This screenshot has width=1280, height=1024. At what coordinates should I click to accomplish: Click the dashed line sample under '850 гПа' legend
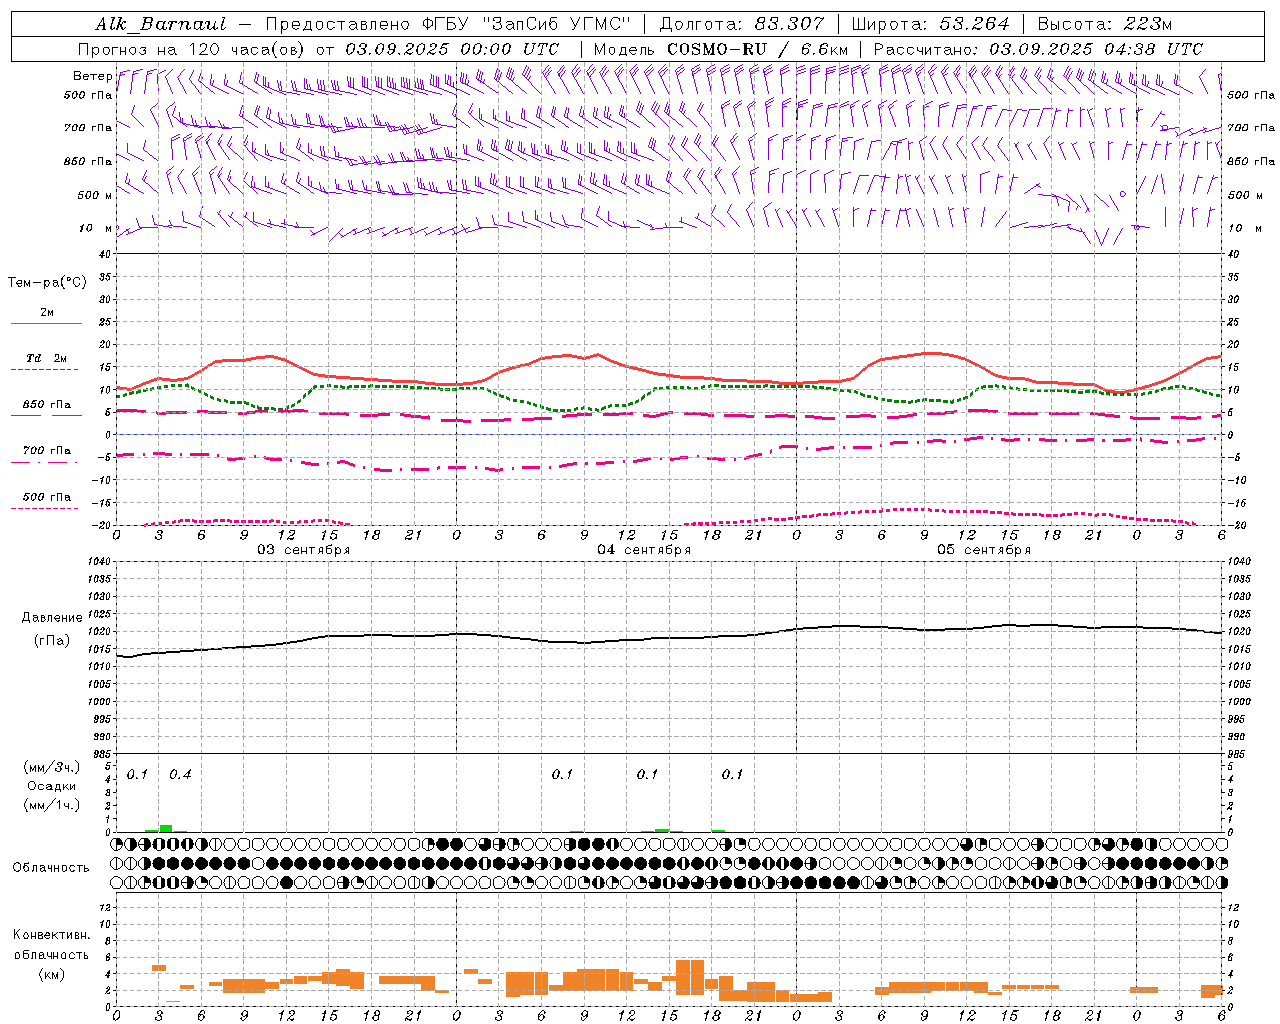(44, 416)
